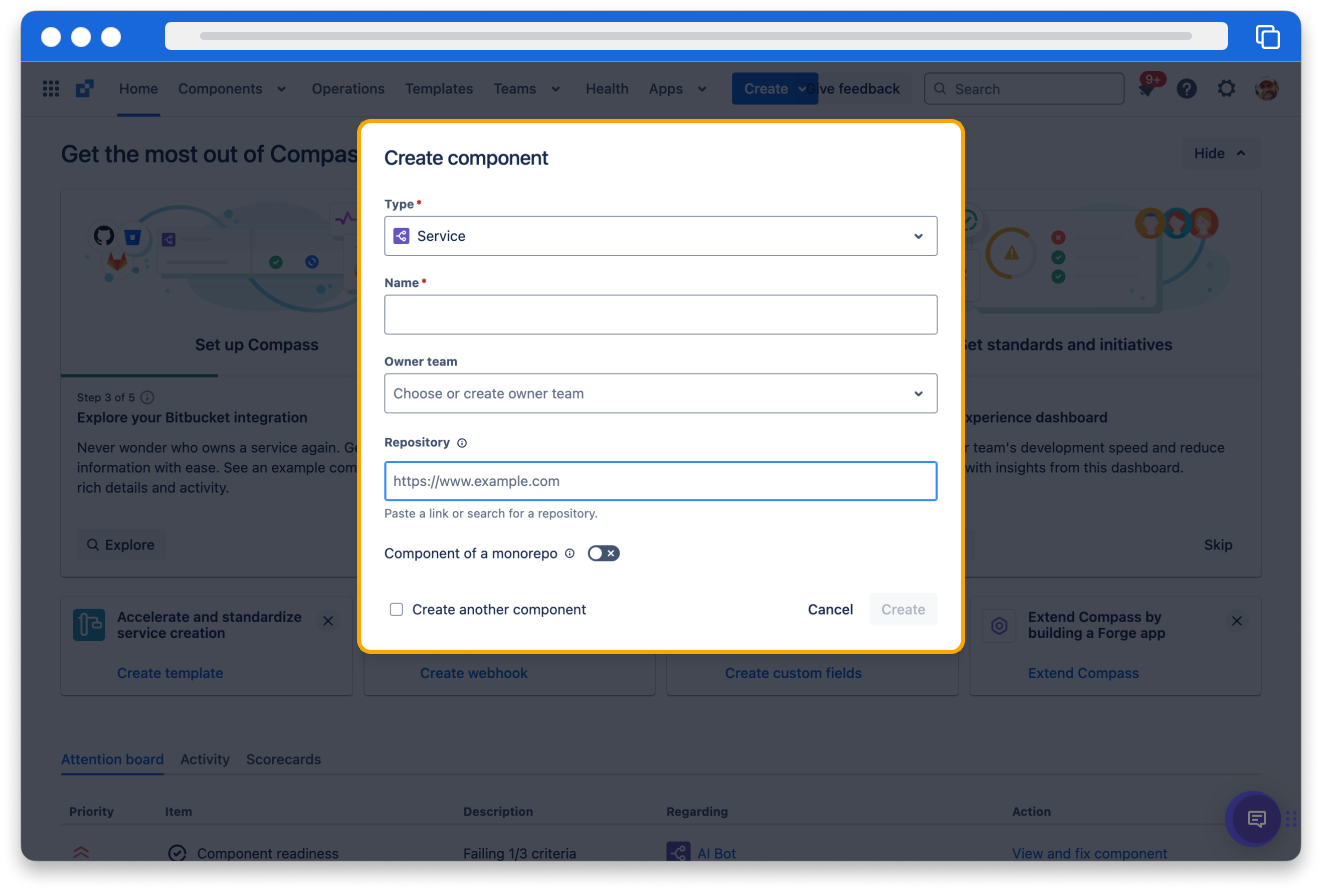Toggle Component of a monorepo switch
Image resolution: width=1322 pixels, height=892 pixels.
click(604, 553)
